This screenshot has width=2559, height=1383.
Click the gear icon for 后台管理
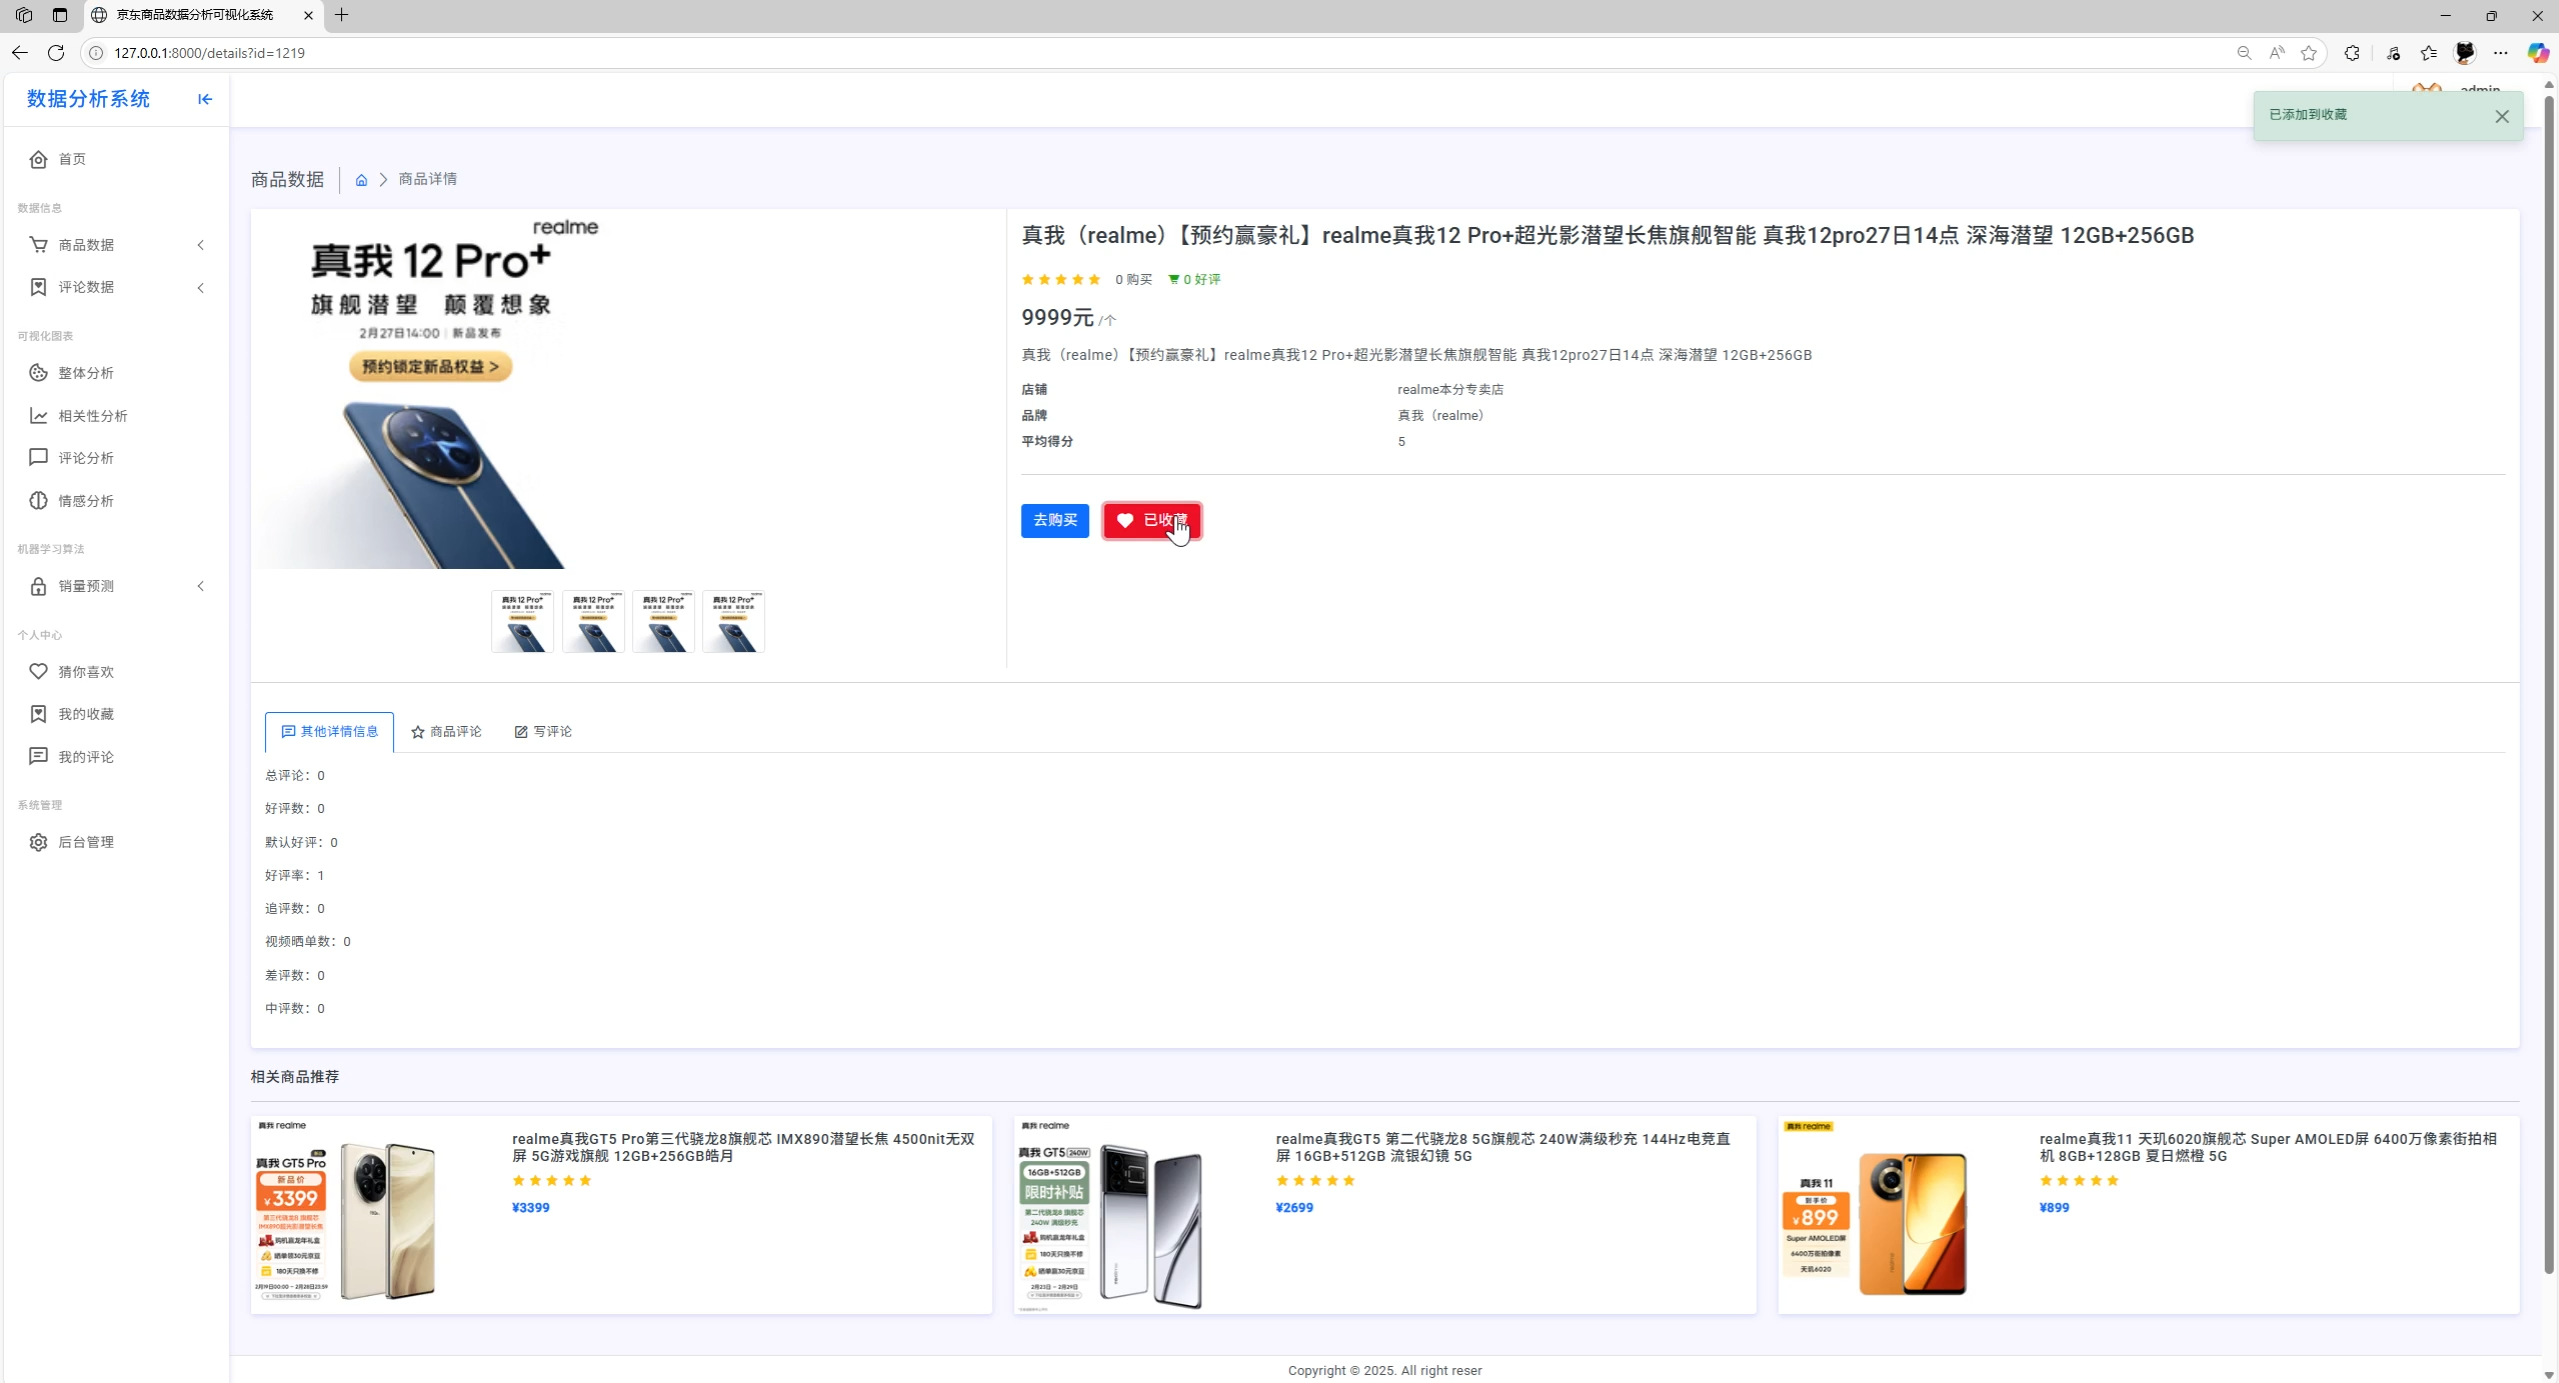(38, 842)
